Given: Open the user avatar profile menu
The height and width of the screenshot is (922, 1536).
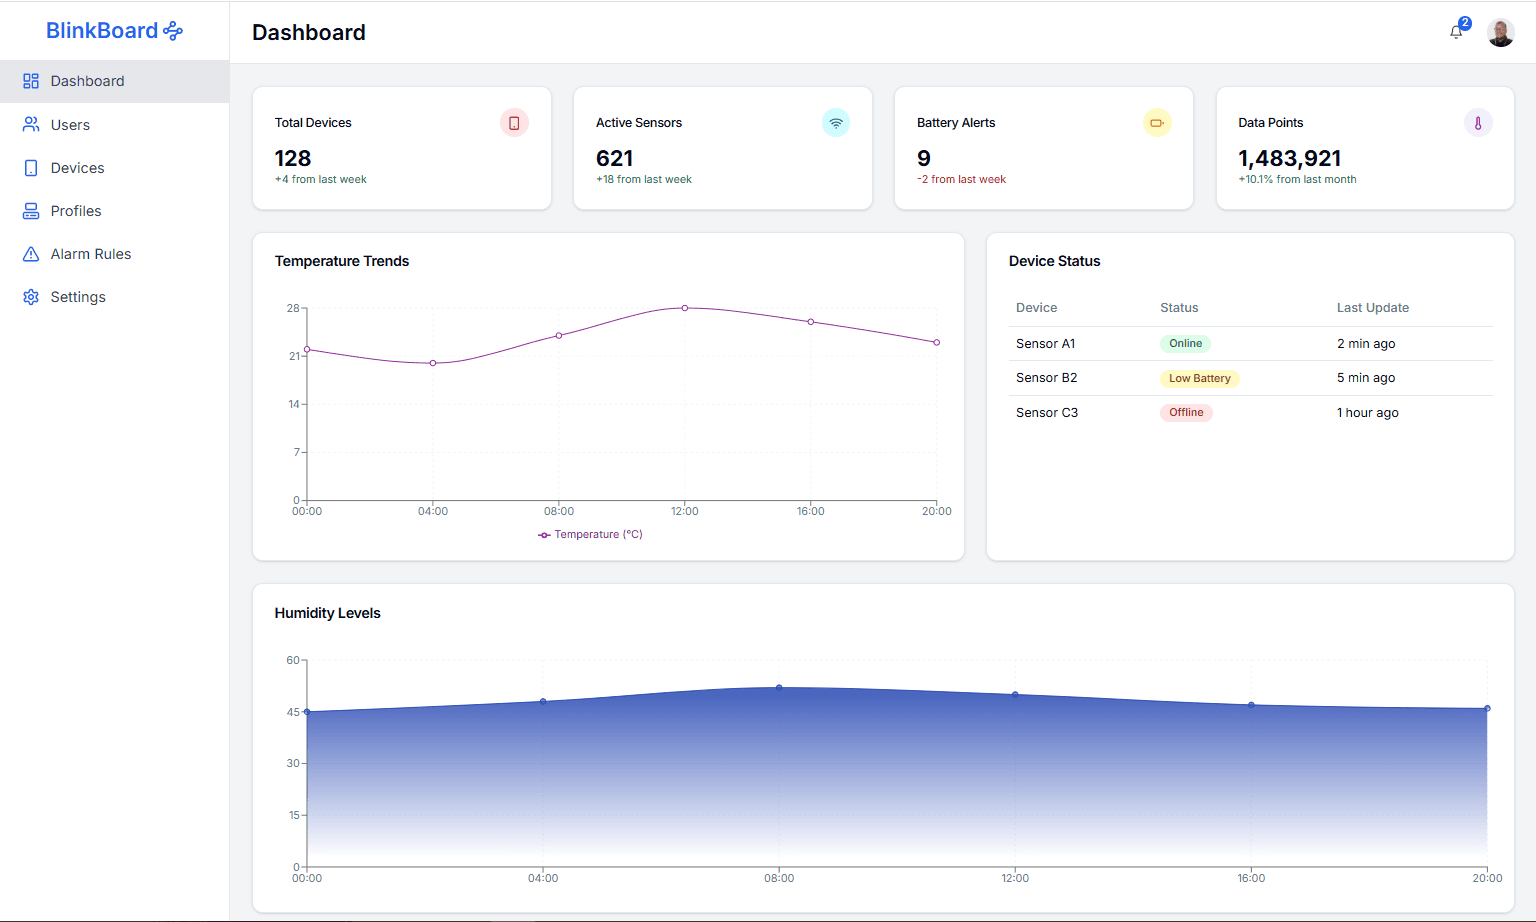Looking at the screenshot, I should tap(1500, 33).
